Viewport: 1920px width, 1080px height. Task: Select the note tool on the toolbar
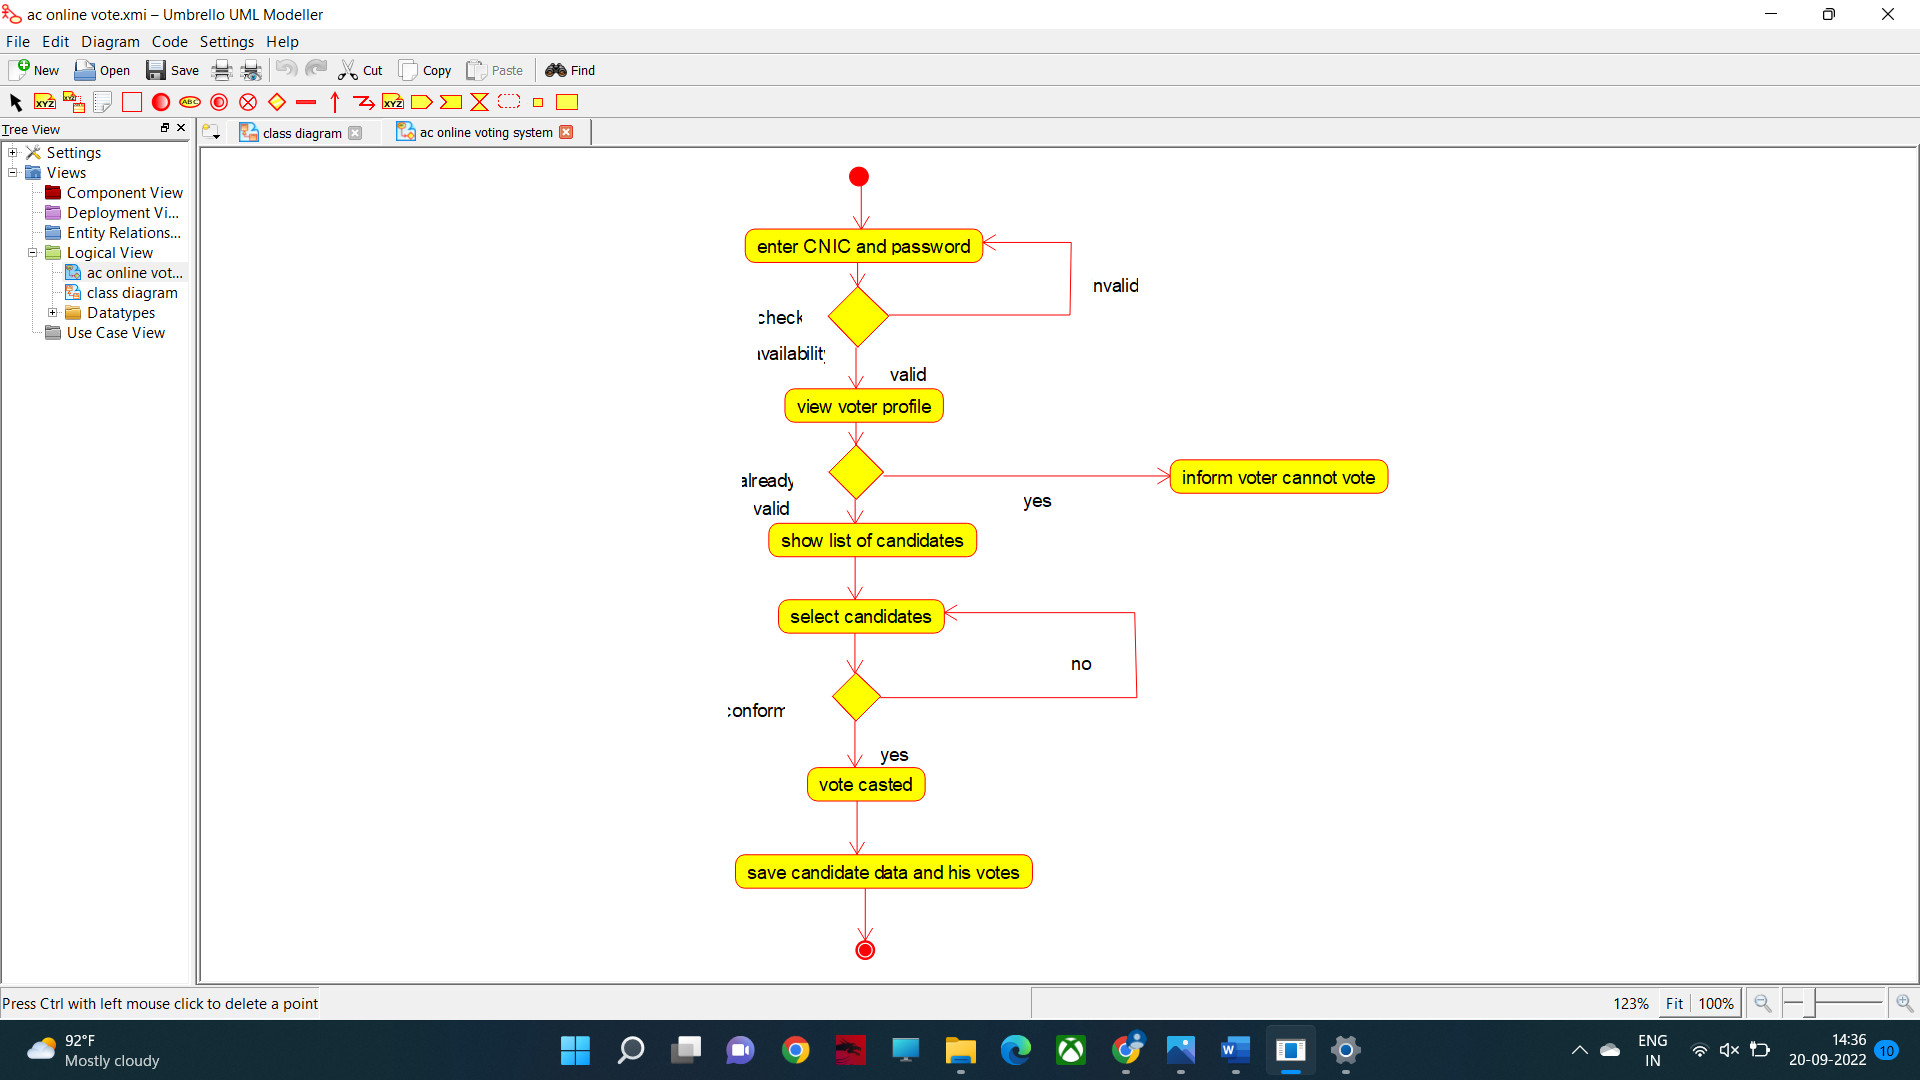(102, 101)
